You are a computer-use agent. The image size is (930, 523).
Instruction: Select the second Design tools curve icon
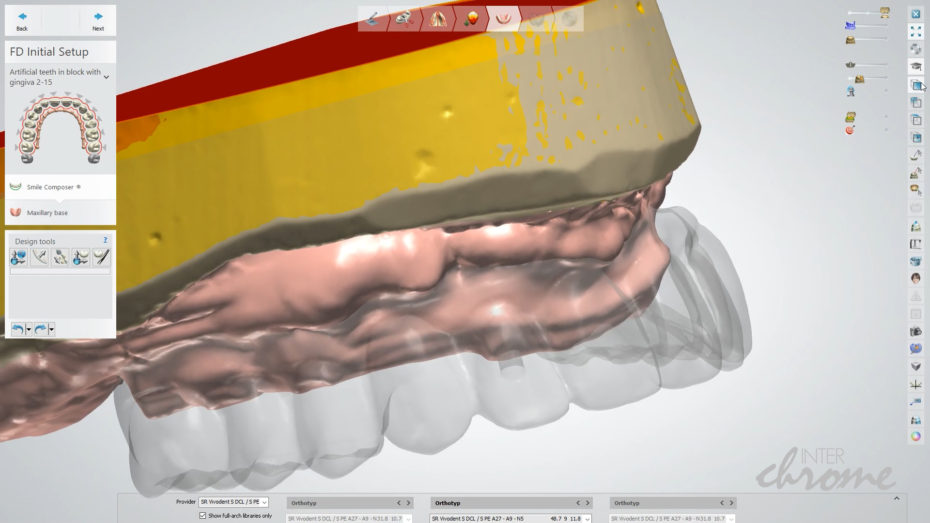click(x=39, y=257)
